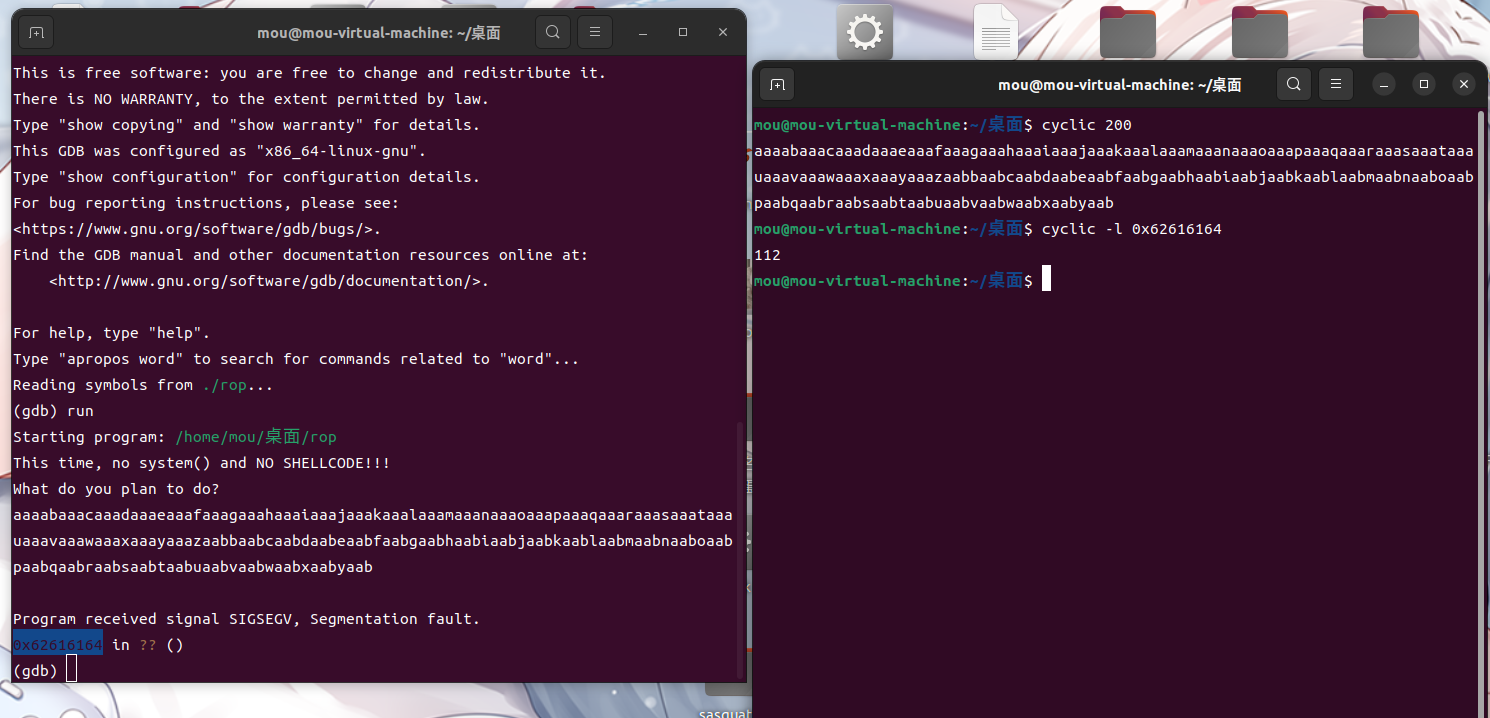
Task: Open a new tab in the GDB terminal
Action: (x=36, y=33)
